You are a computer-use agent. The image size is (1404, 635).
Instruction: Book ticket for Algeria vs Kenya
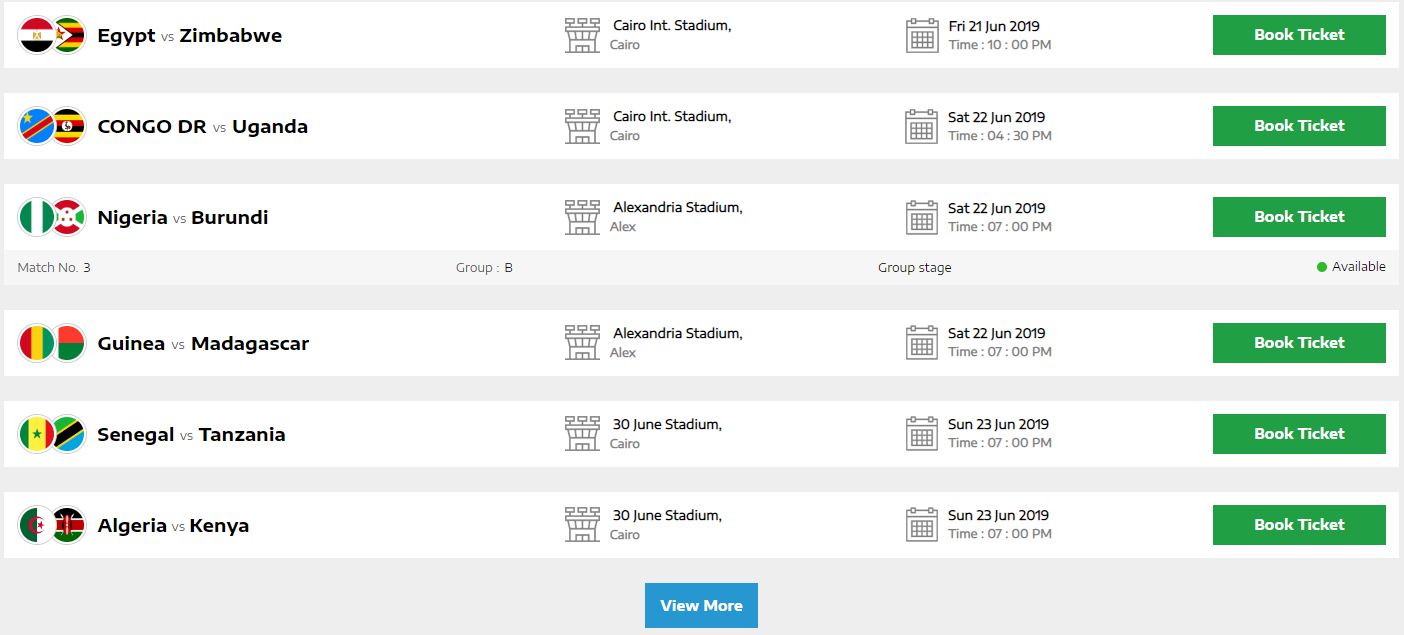click(1298, 525)
